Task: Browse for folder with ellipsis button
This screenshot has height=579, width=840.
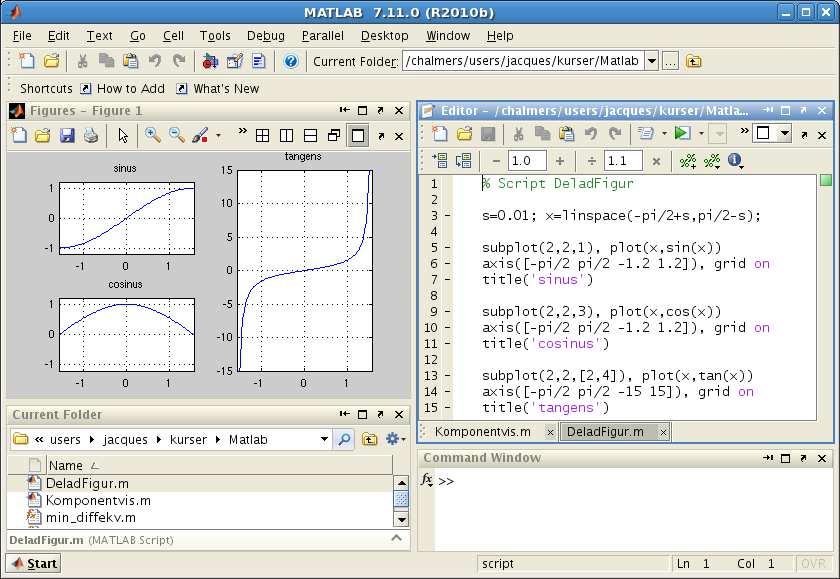Action: tap(670, 61)
